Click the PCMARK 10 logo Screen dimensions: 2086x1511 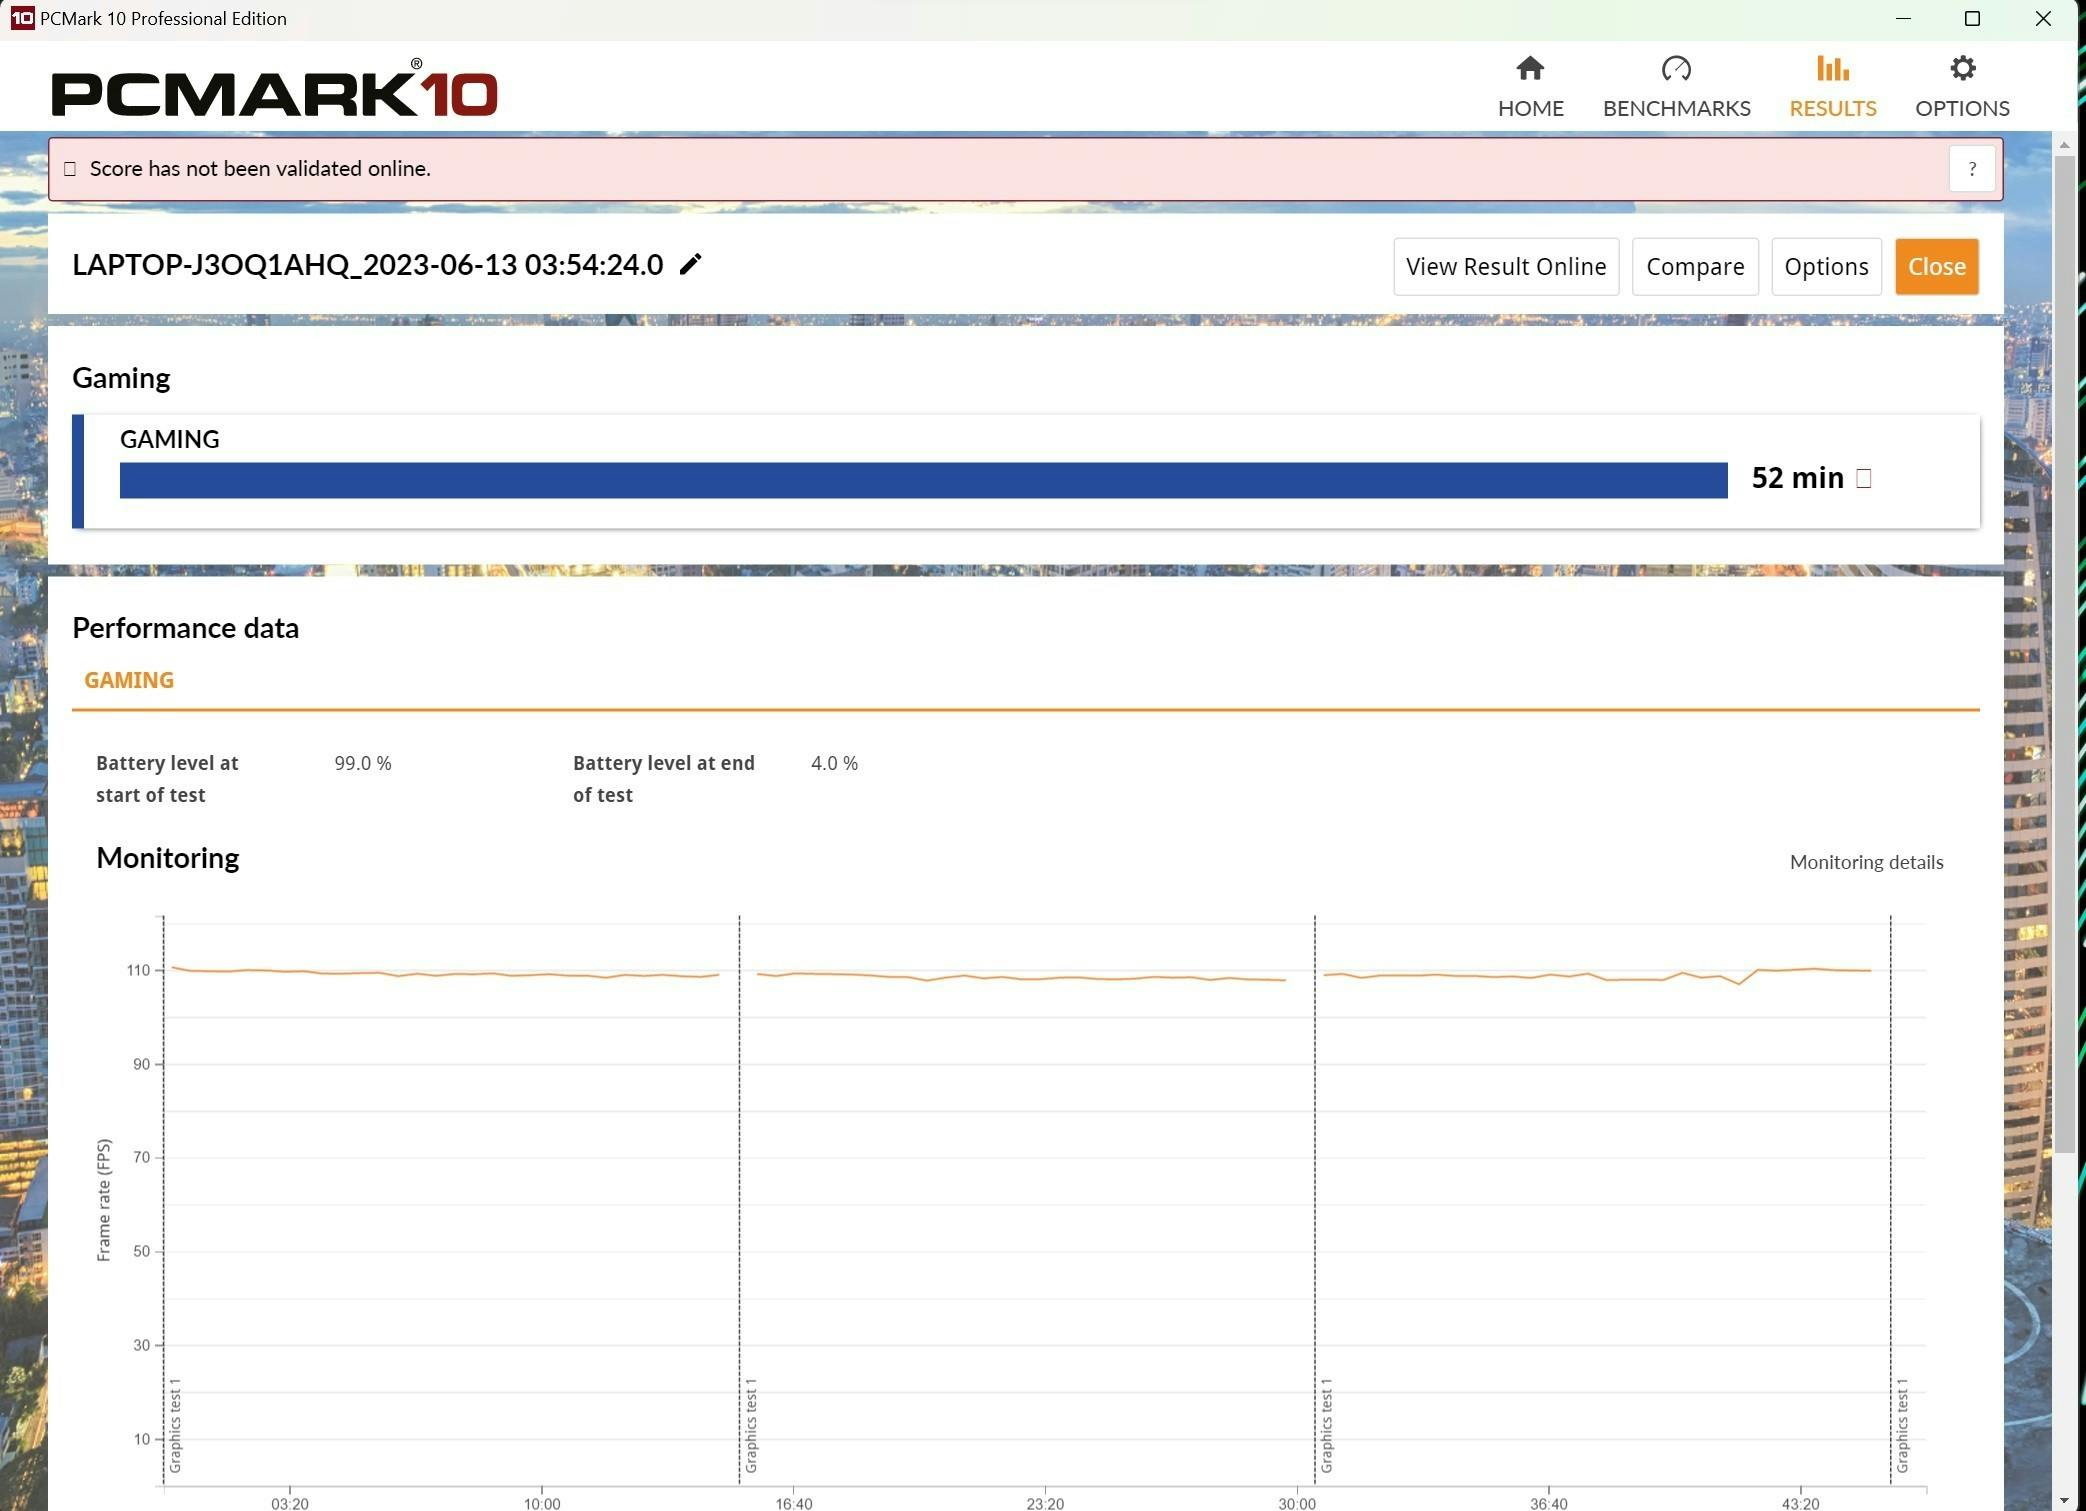pyautogui.click(x=274, y=88)
